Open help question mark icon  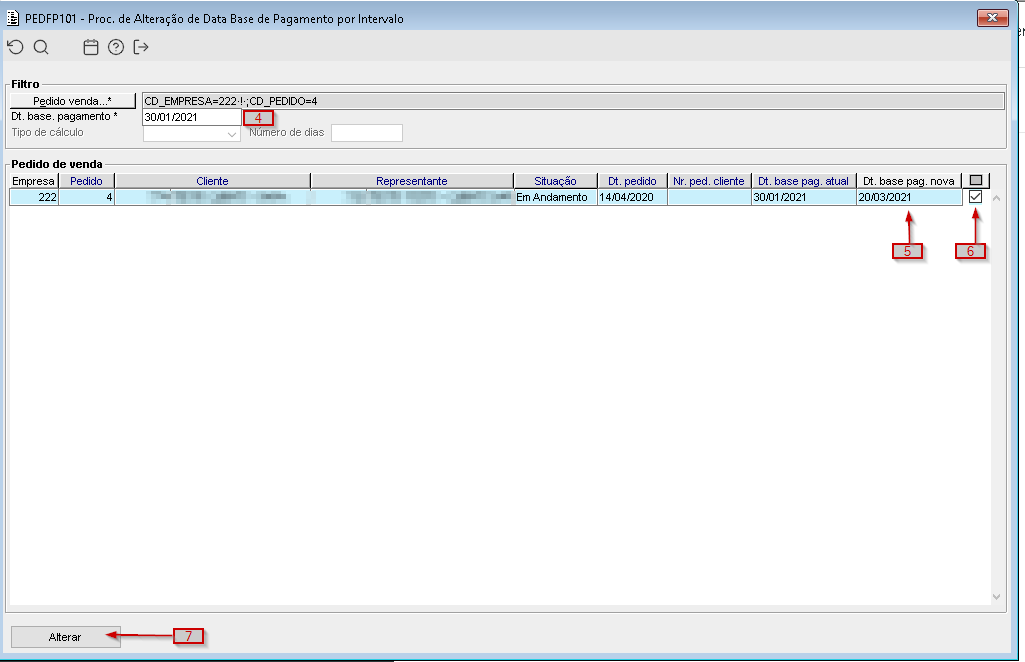pos(116,47)
